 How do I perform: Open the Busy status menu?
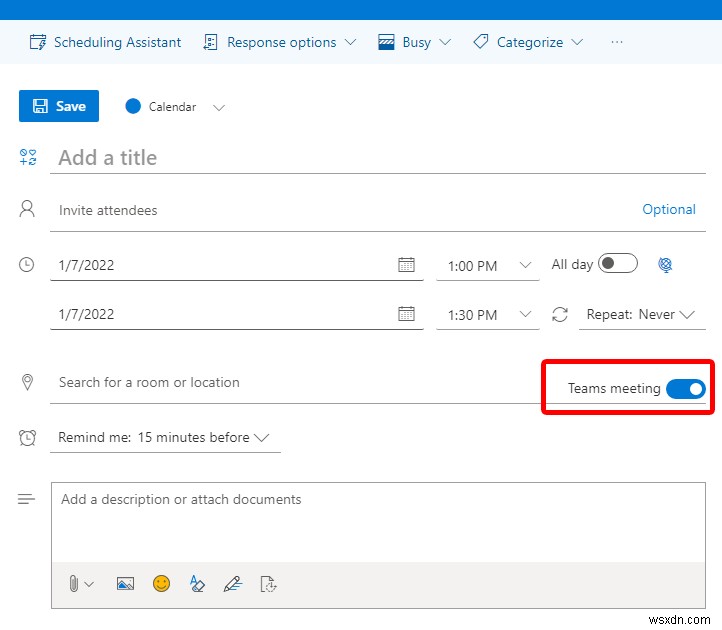[414, 42]
